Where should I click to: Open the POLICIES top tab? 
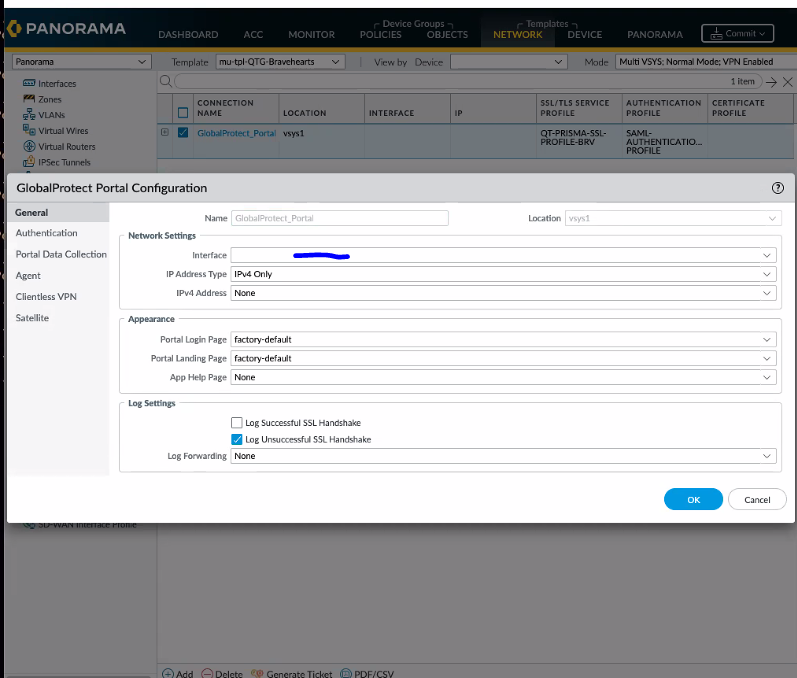[381, 35]
